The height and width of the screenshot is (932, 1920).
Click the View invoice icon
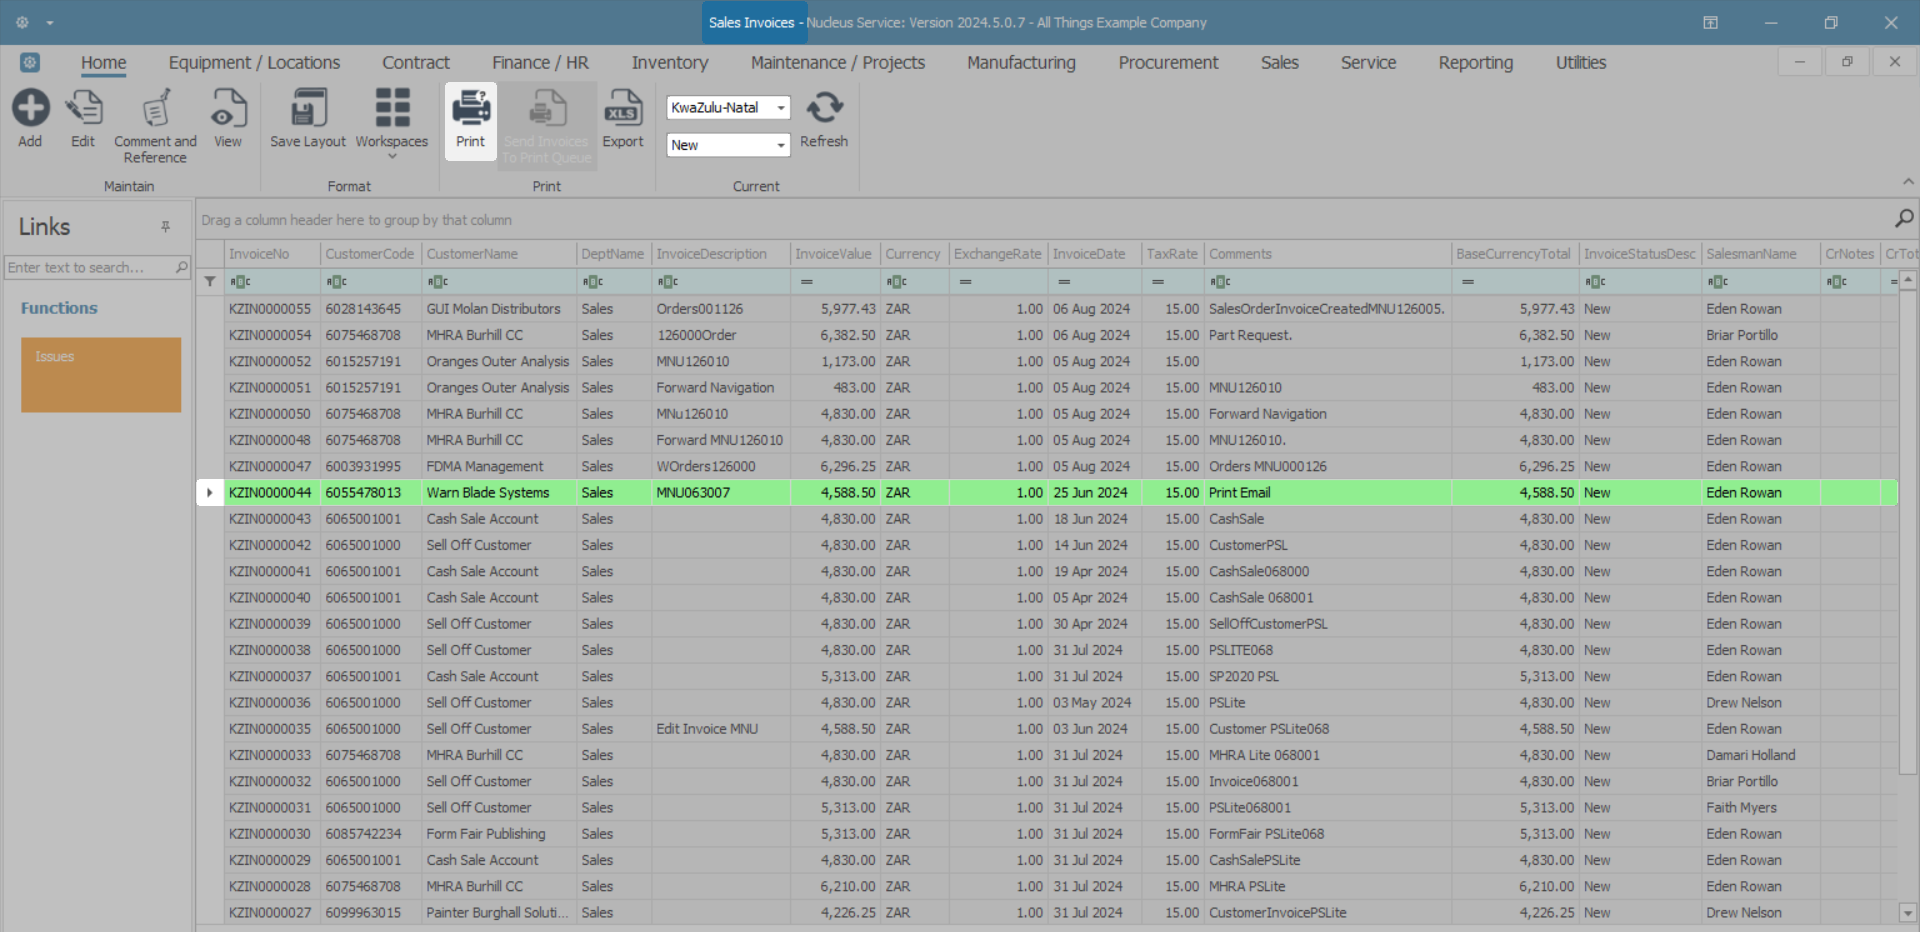228,108
